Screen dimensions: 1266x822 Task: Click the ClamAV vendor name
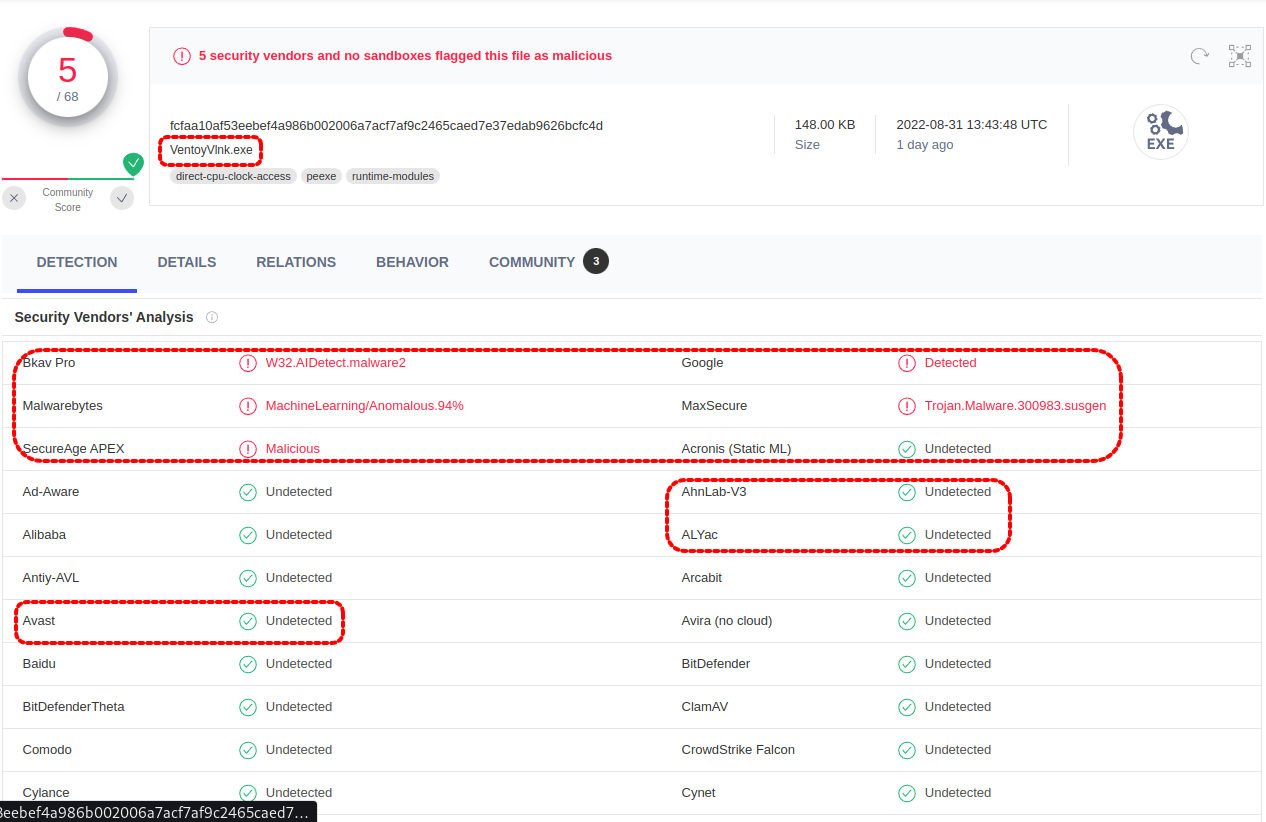tap(705, 707)
